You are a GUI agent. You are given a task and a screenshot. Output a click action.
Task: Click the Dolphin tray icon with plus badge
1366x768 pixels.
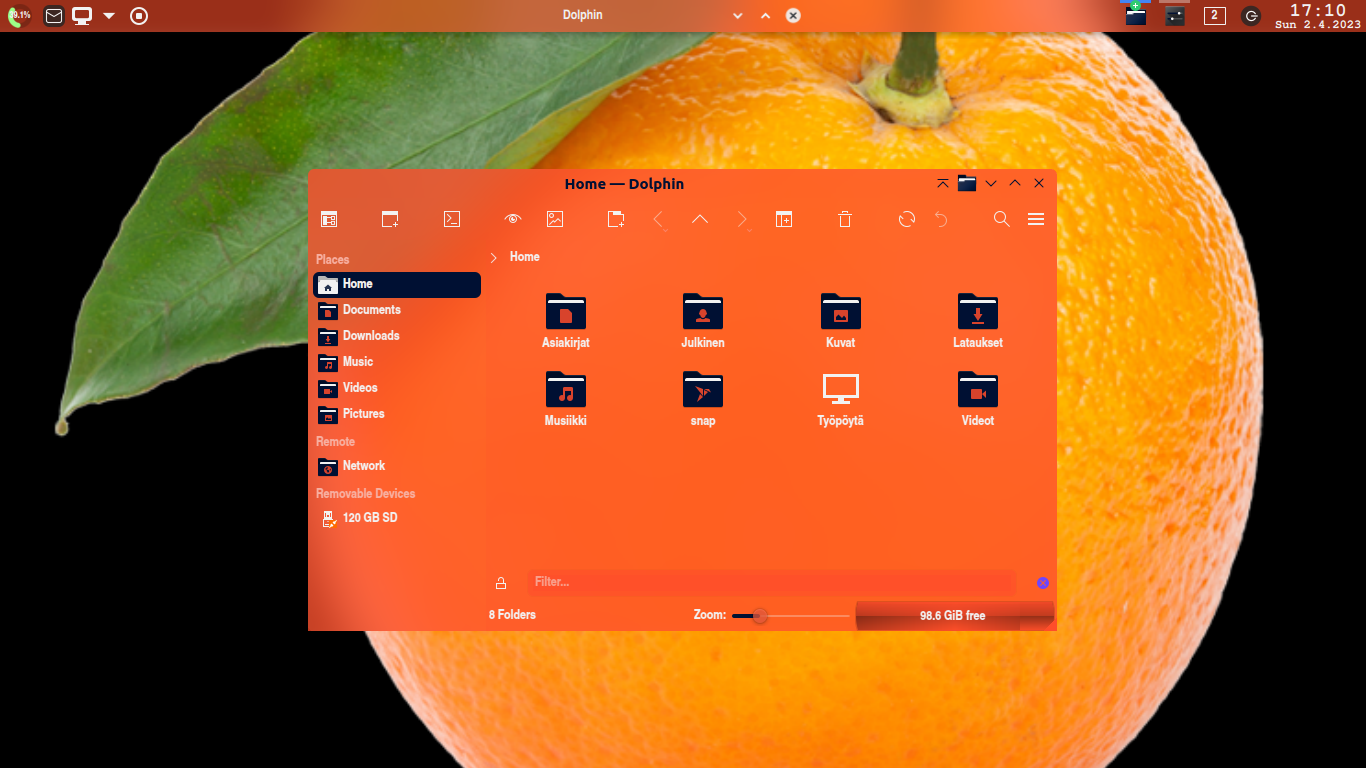[1135, 14]
